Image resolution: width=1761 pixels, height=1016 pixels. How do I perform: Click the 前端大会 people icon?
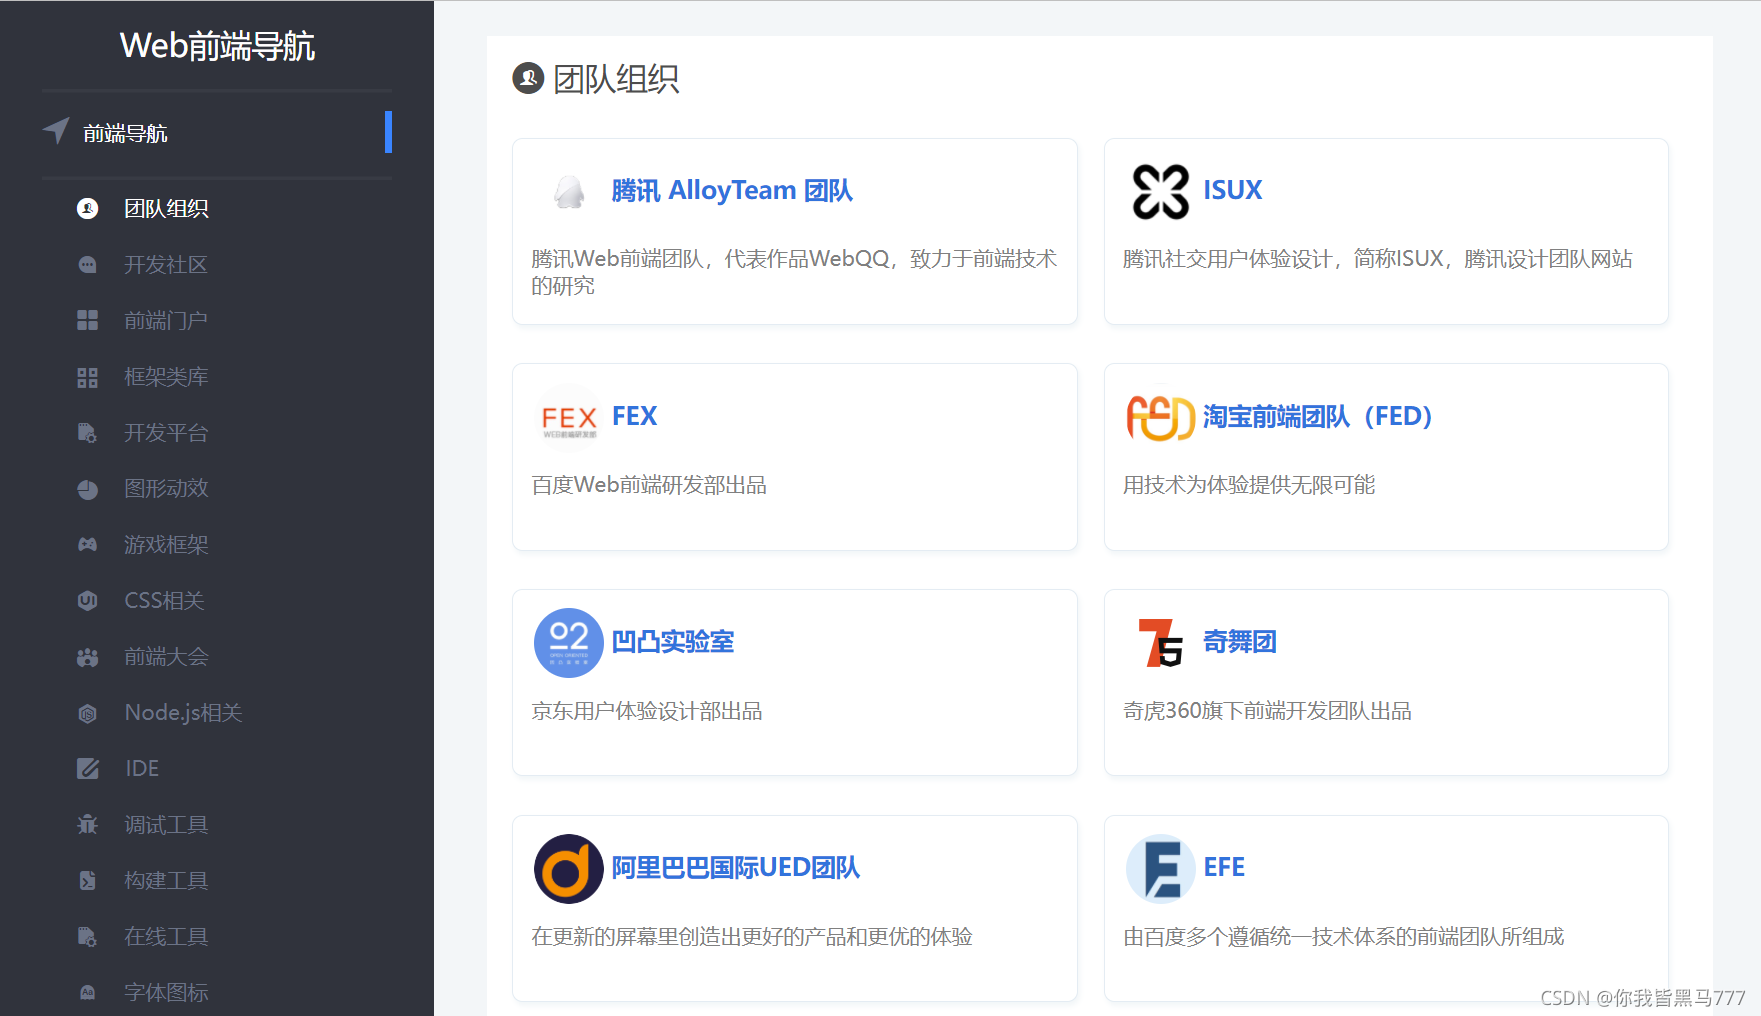click(x=88, y=657)
